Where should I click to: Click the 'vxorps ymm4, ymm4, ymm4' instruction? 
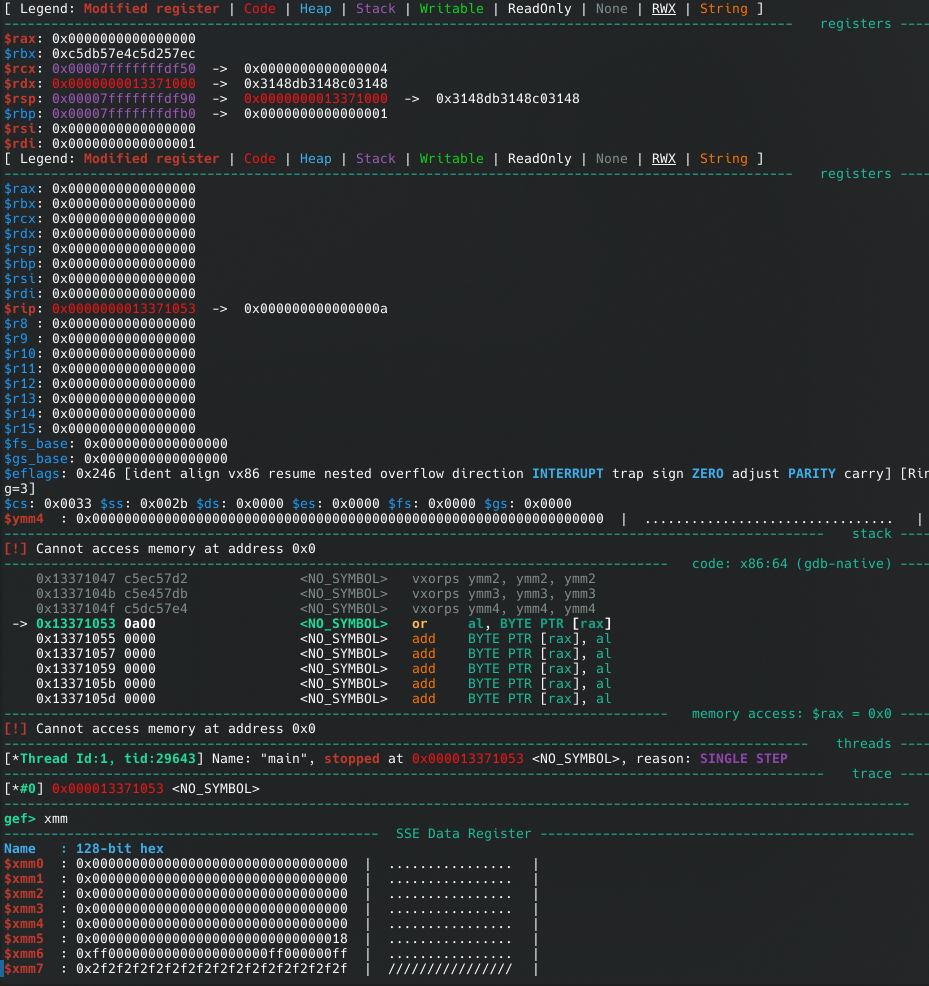[x=503, y=609]
